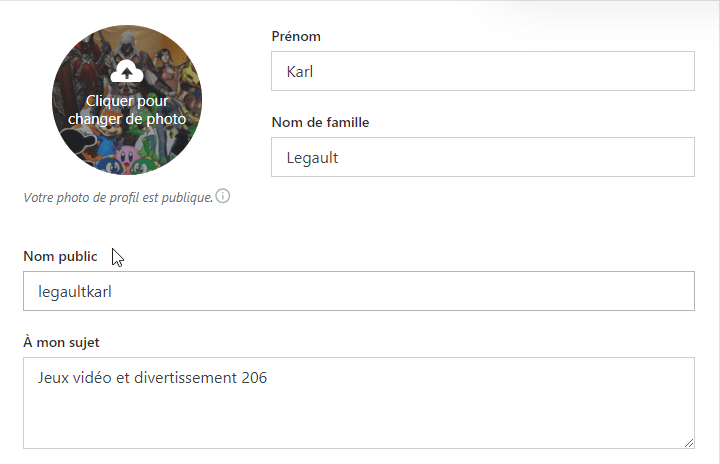This screenshot has width=720, height=464.
Task: Click the "Prénom" label
Action: pyautogui.click(x=296, y=37)
